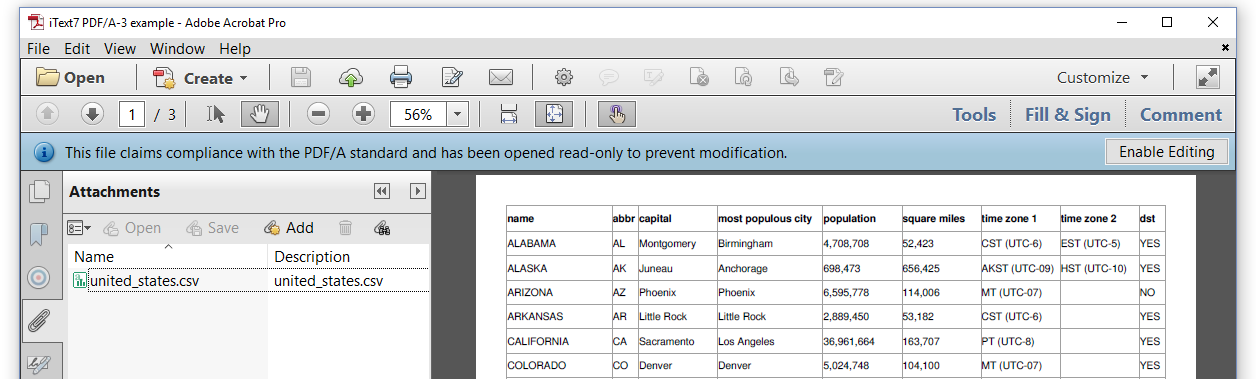Click the Zoom in plus button

click(364, 114)
